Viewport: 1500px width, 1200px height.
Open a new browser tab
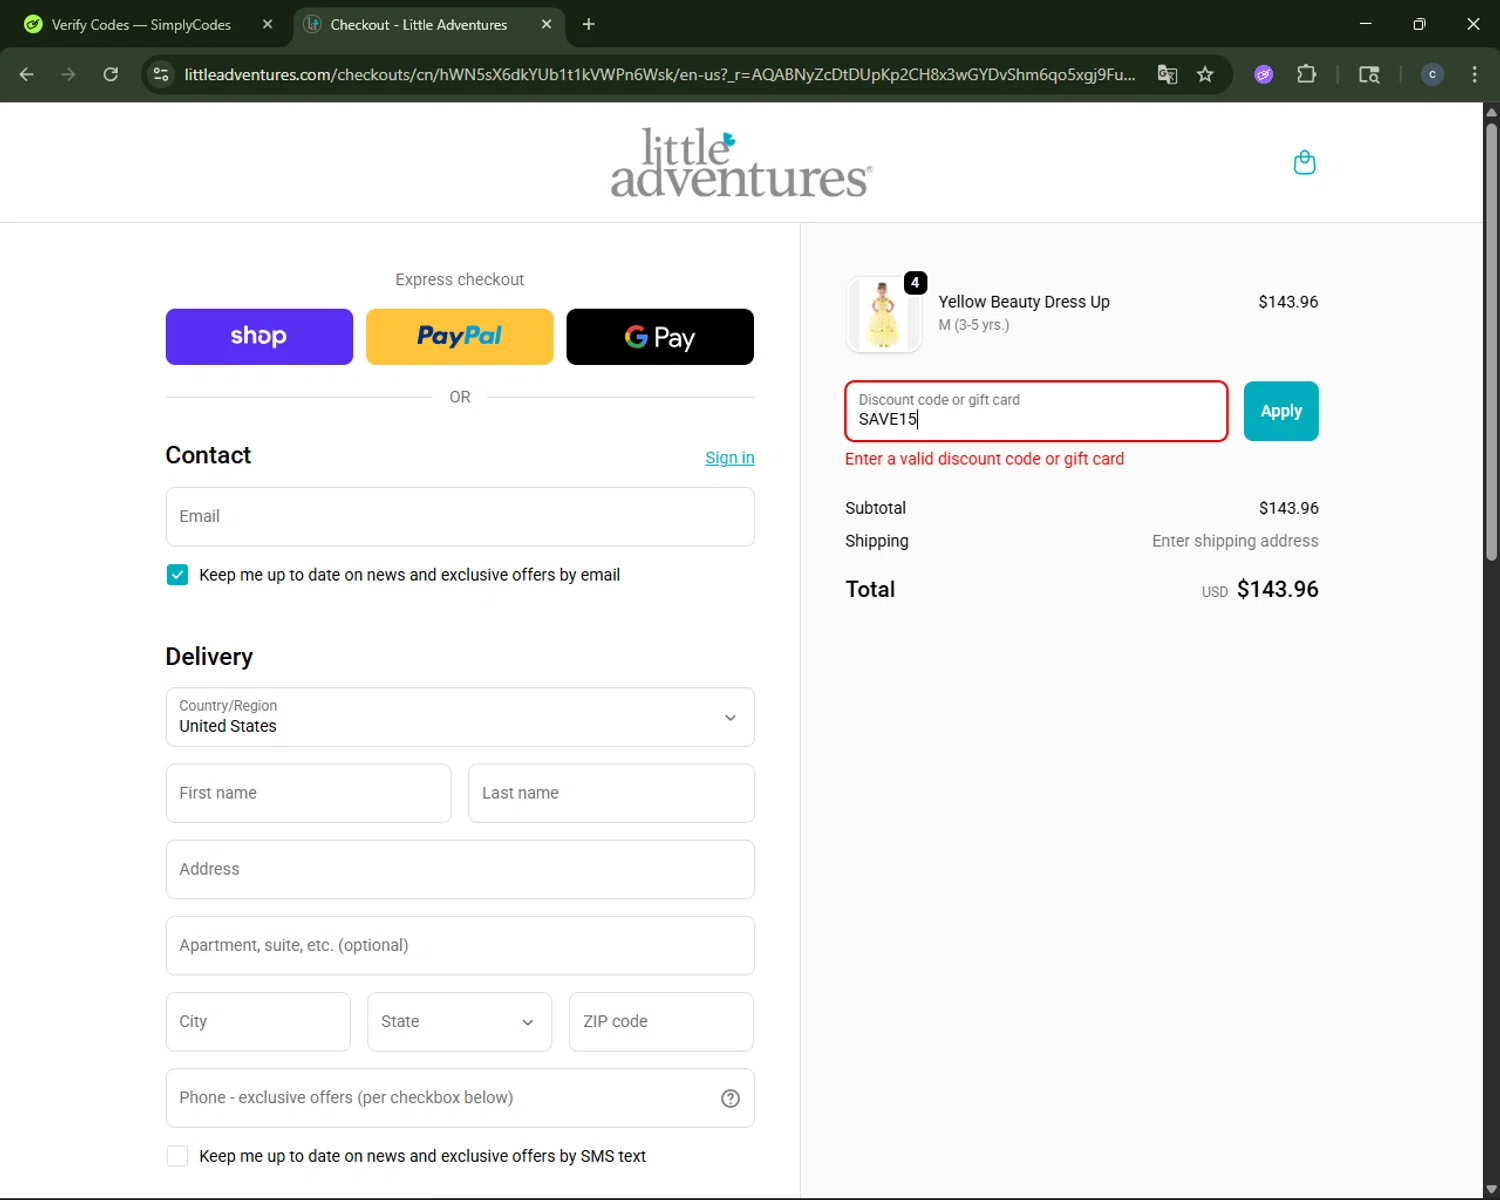coord(589,24)
